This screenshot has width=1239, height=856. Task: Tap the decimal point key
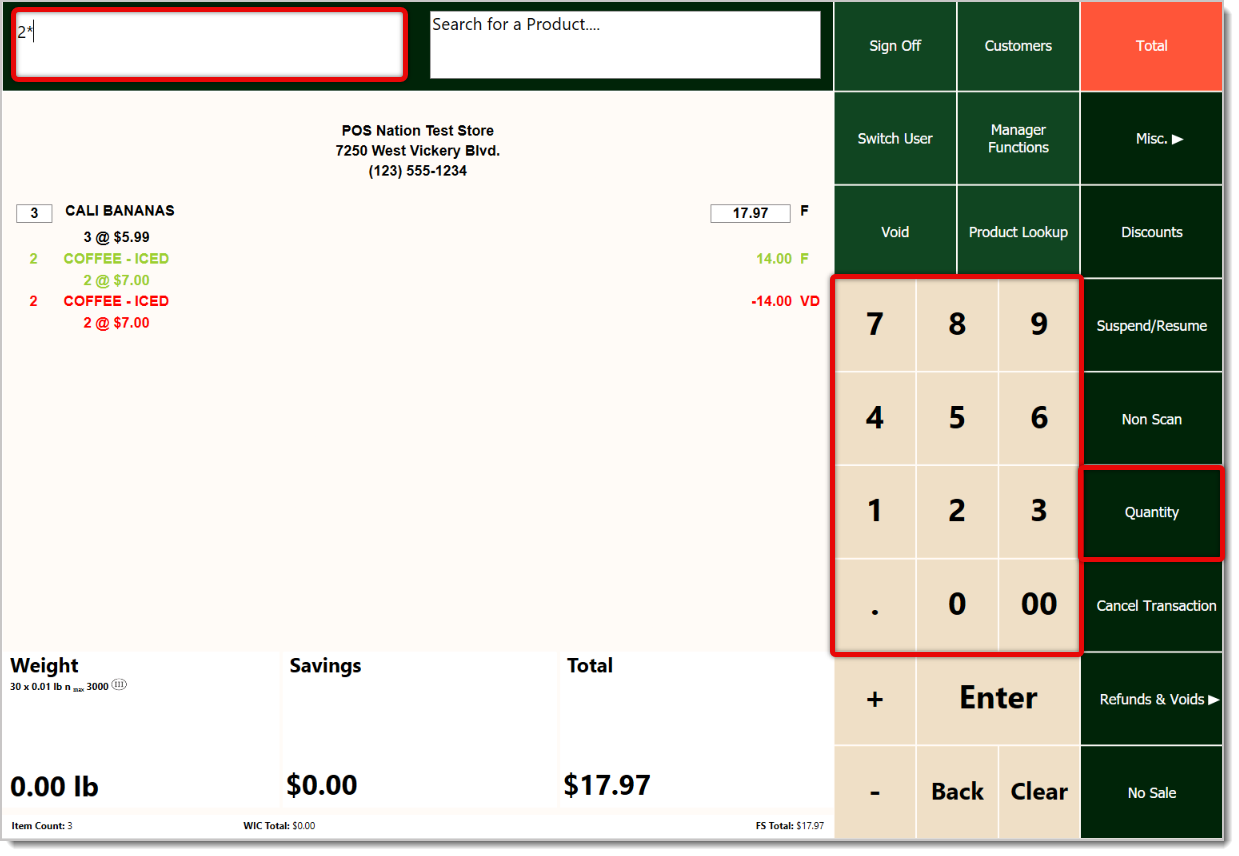click(875, 605)
